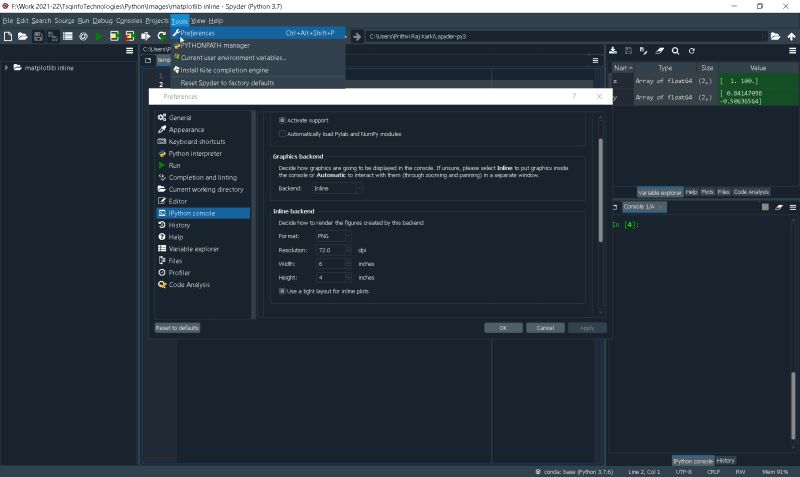Open the Consoles menu
The height and width of the screenshot is (477, 800).
click(129, 20)
